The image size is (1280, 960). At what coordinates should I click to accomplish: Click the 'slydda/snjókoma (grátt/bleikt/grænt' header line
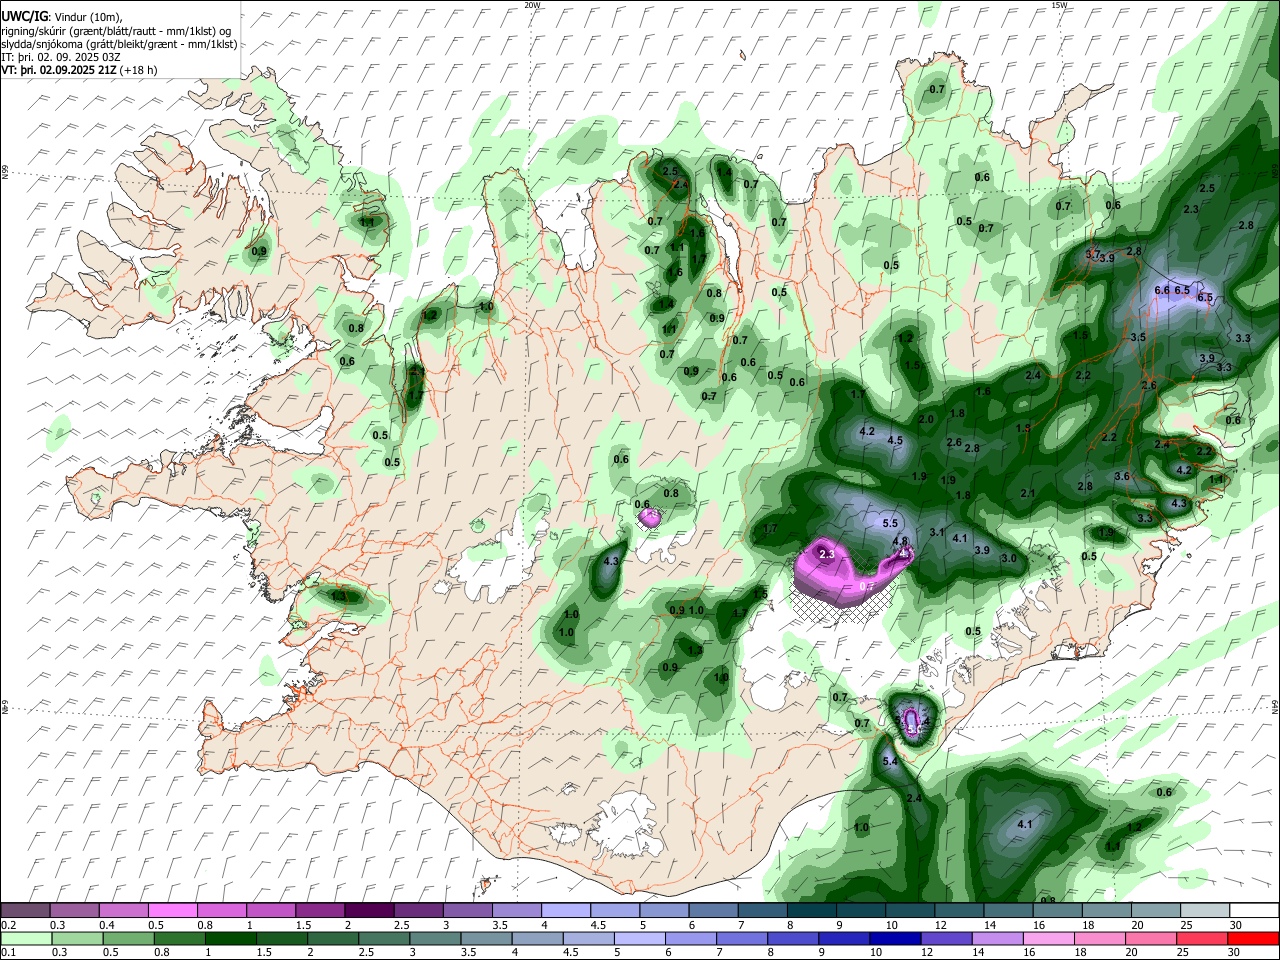[x=119, y=44]
